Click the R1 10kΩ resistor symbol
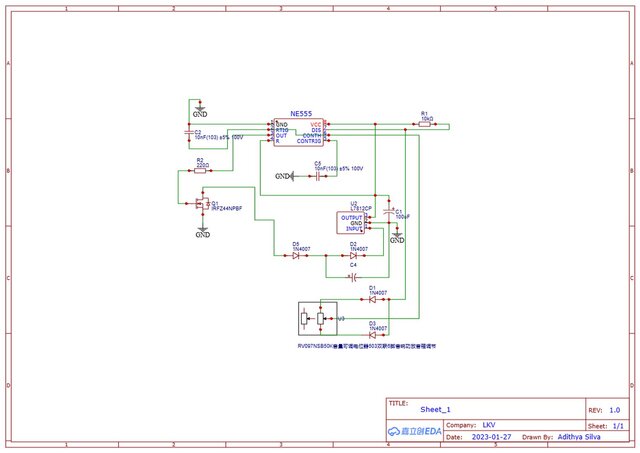The image size is (640, 453). pos(424,124)
